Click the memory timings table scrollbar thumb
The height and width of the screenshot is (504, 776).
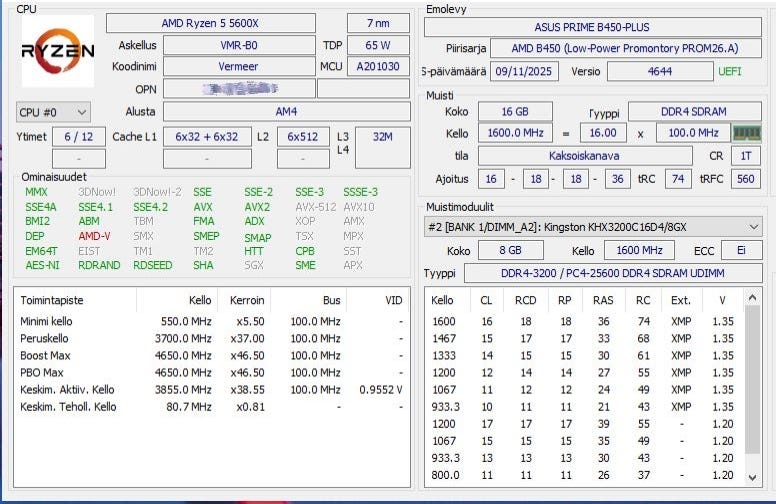point(753,380)
